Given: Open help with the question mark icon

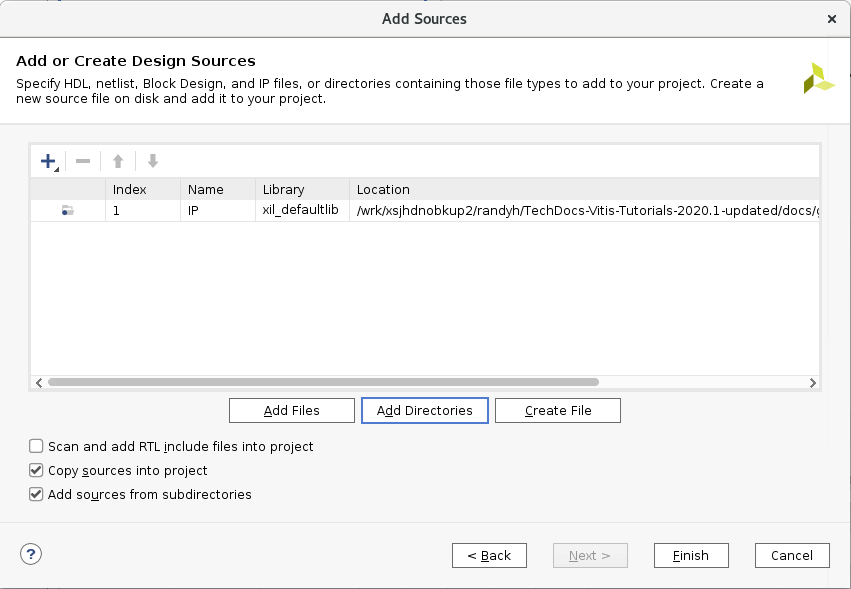Looking at the screenshot, I should click(31, 554).
